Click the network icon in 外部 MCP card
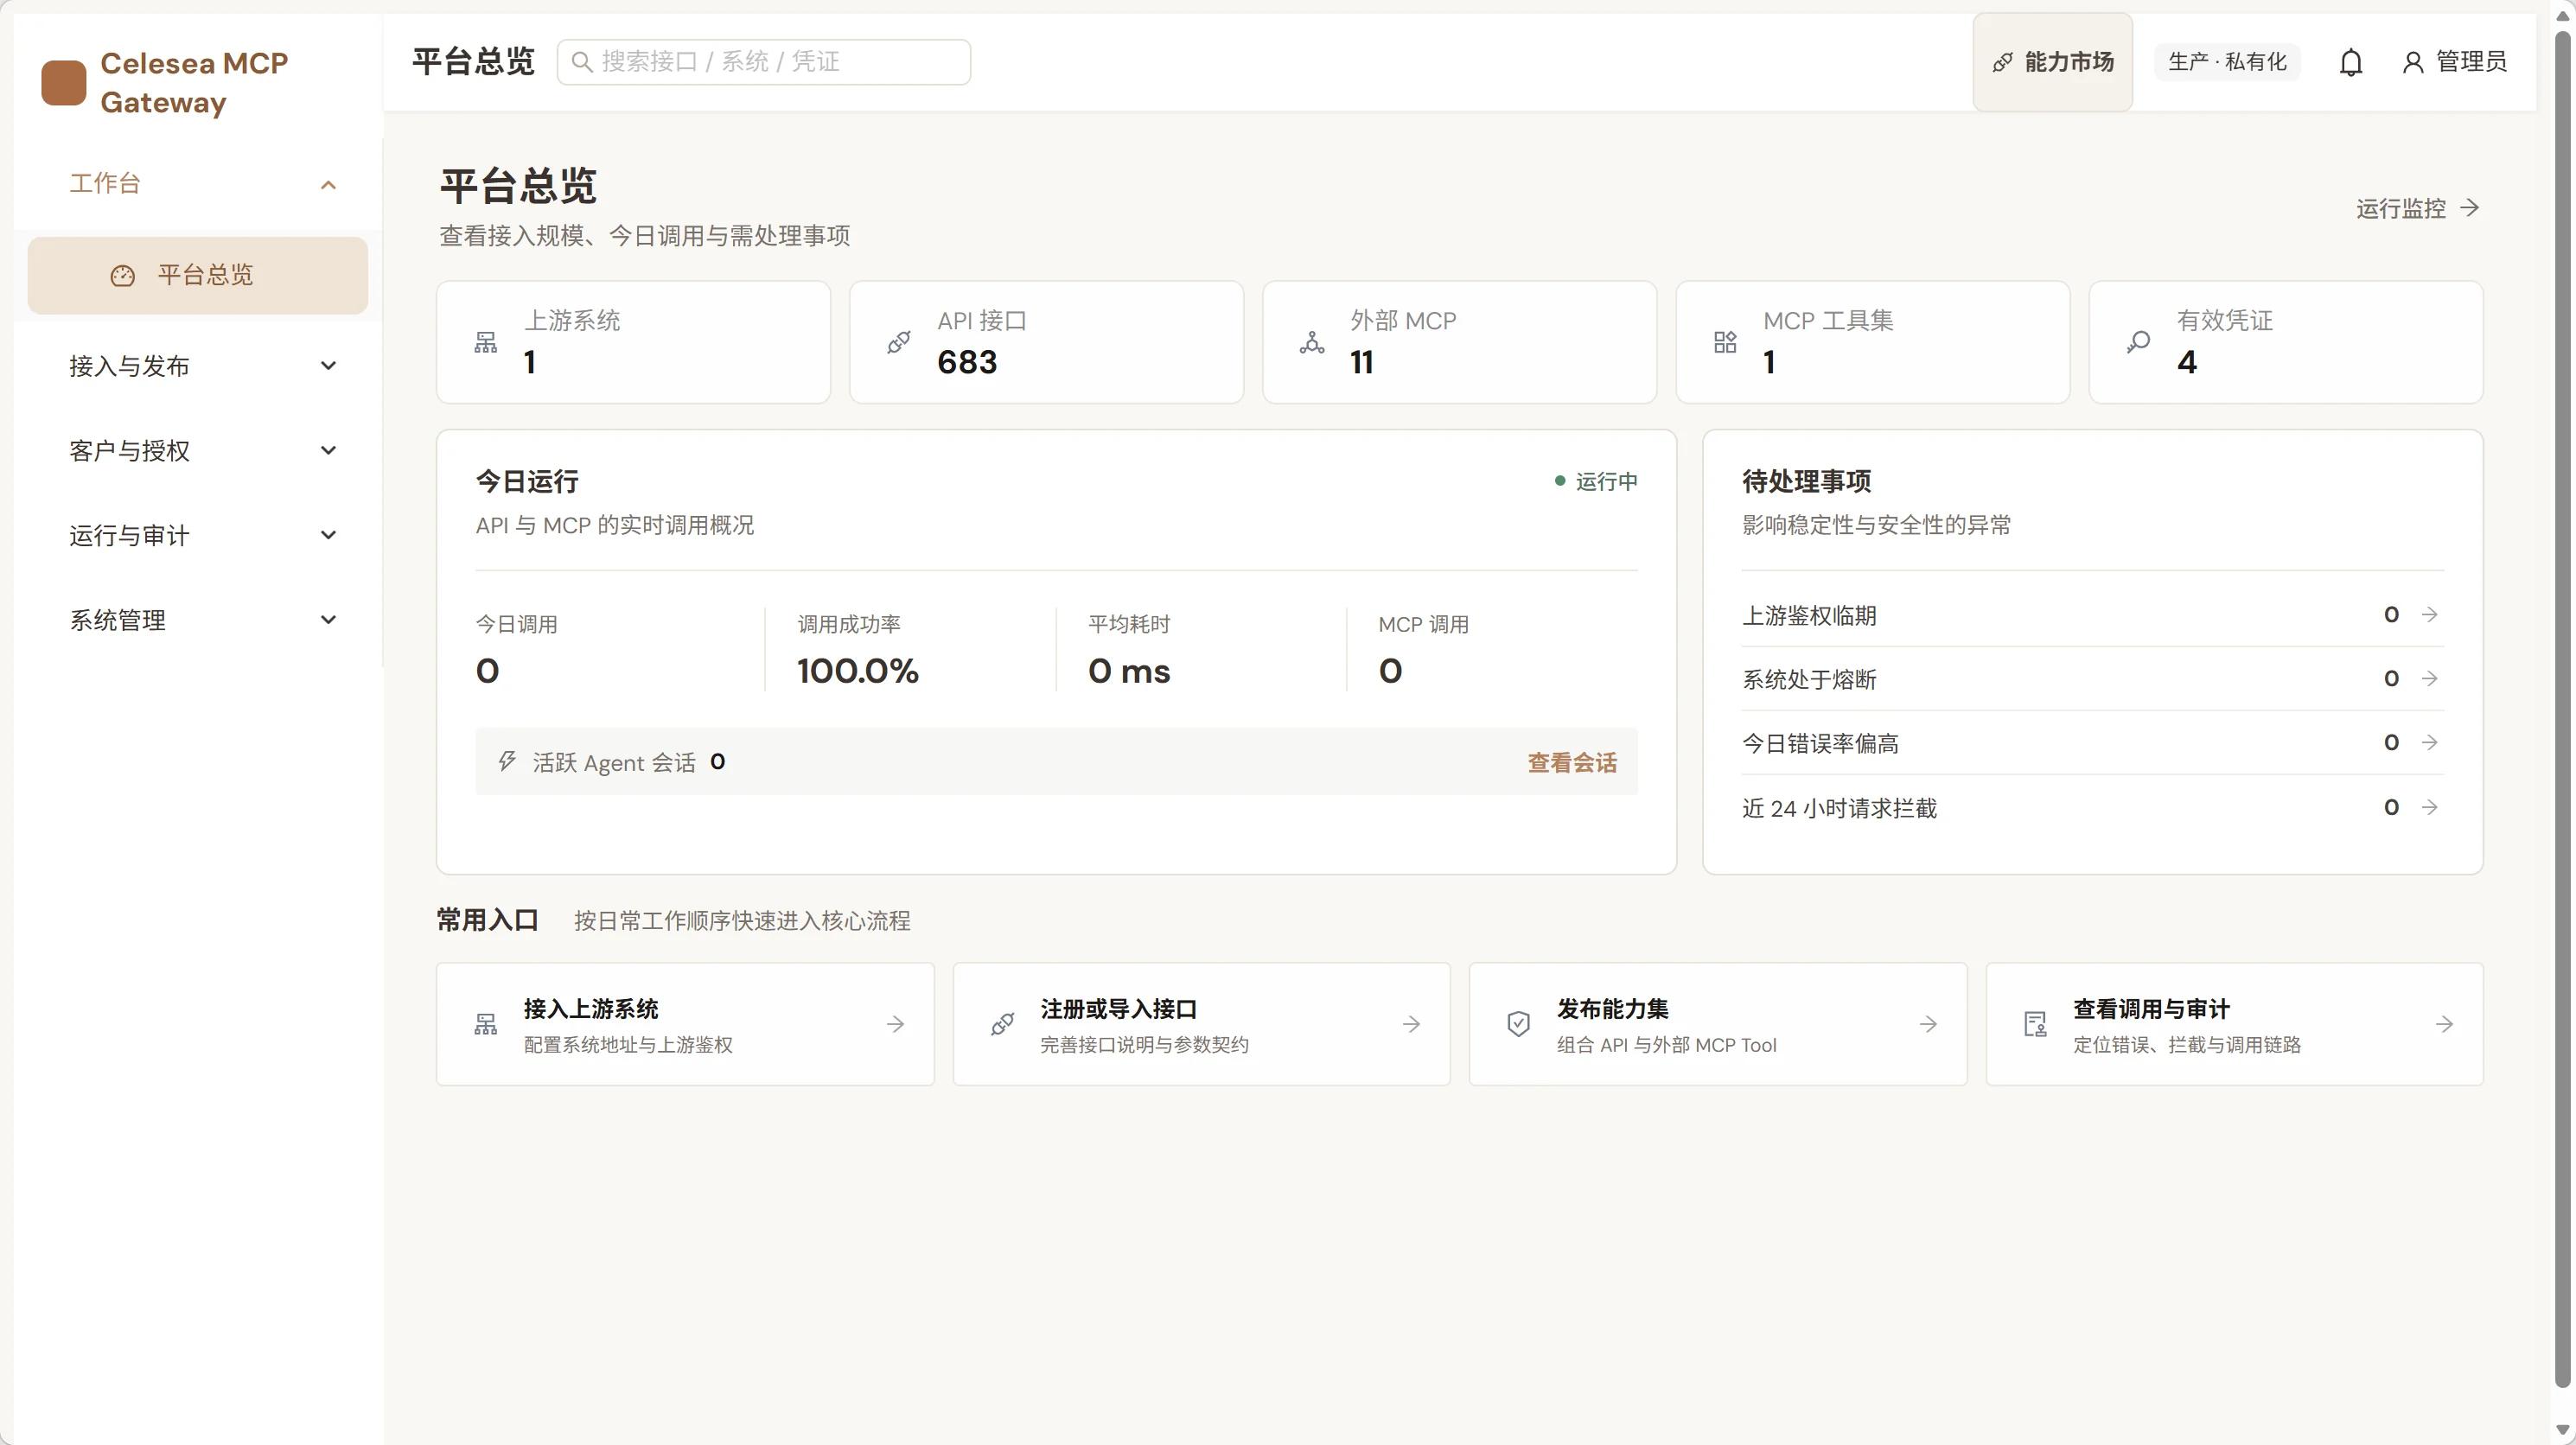The width and height of the screenshot is (2576, 1445). [1312, 343]
